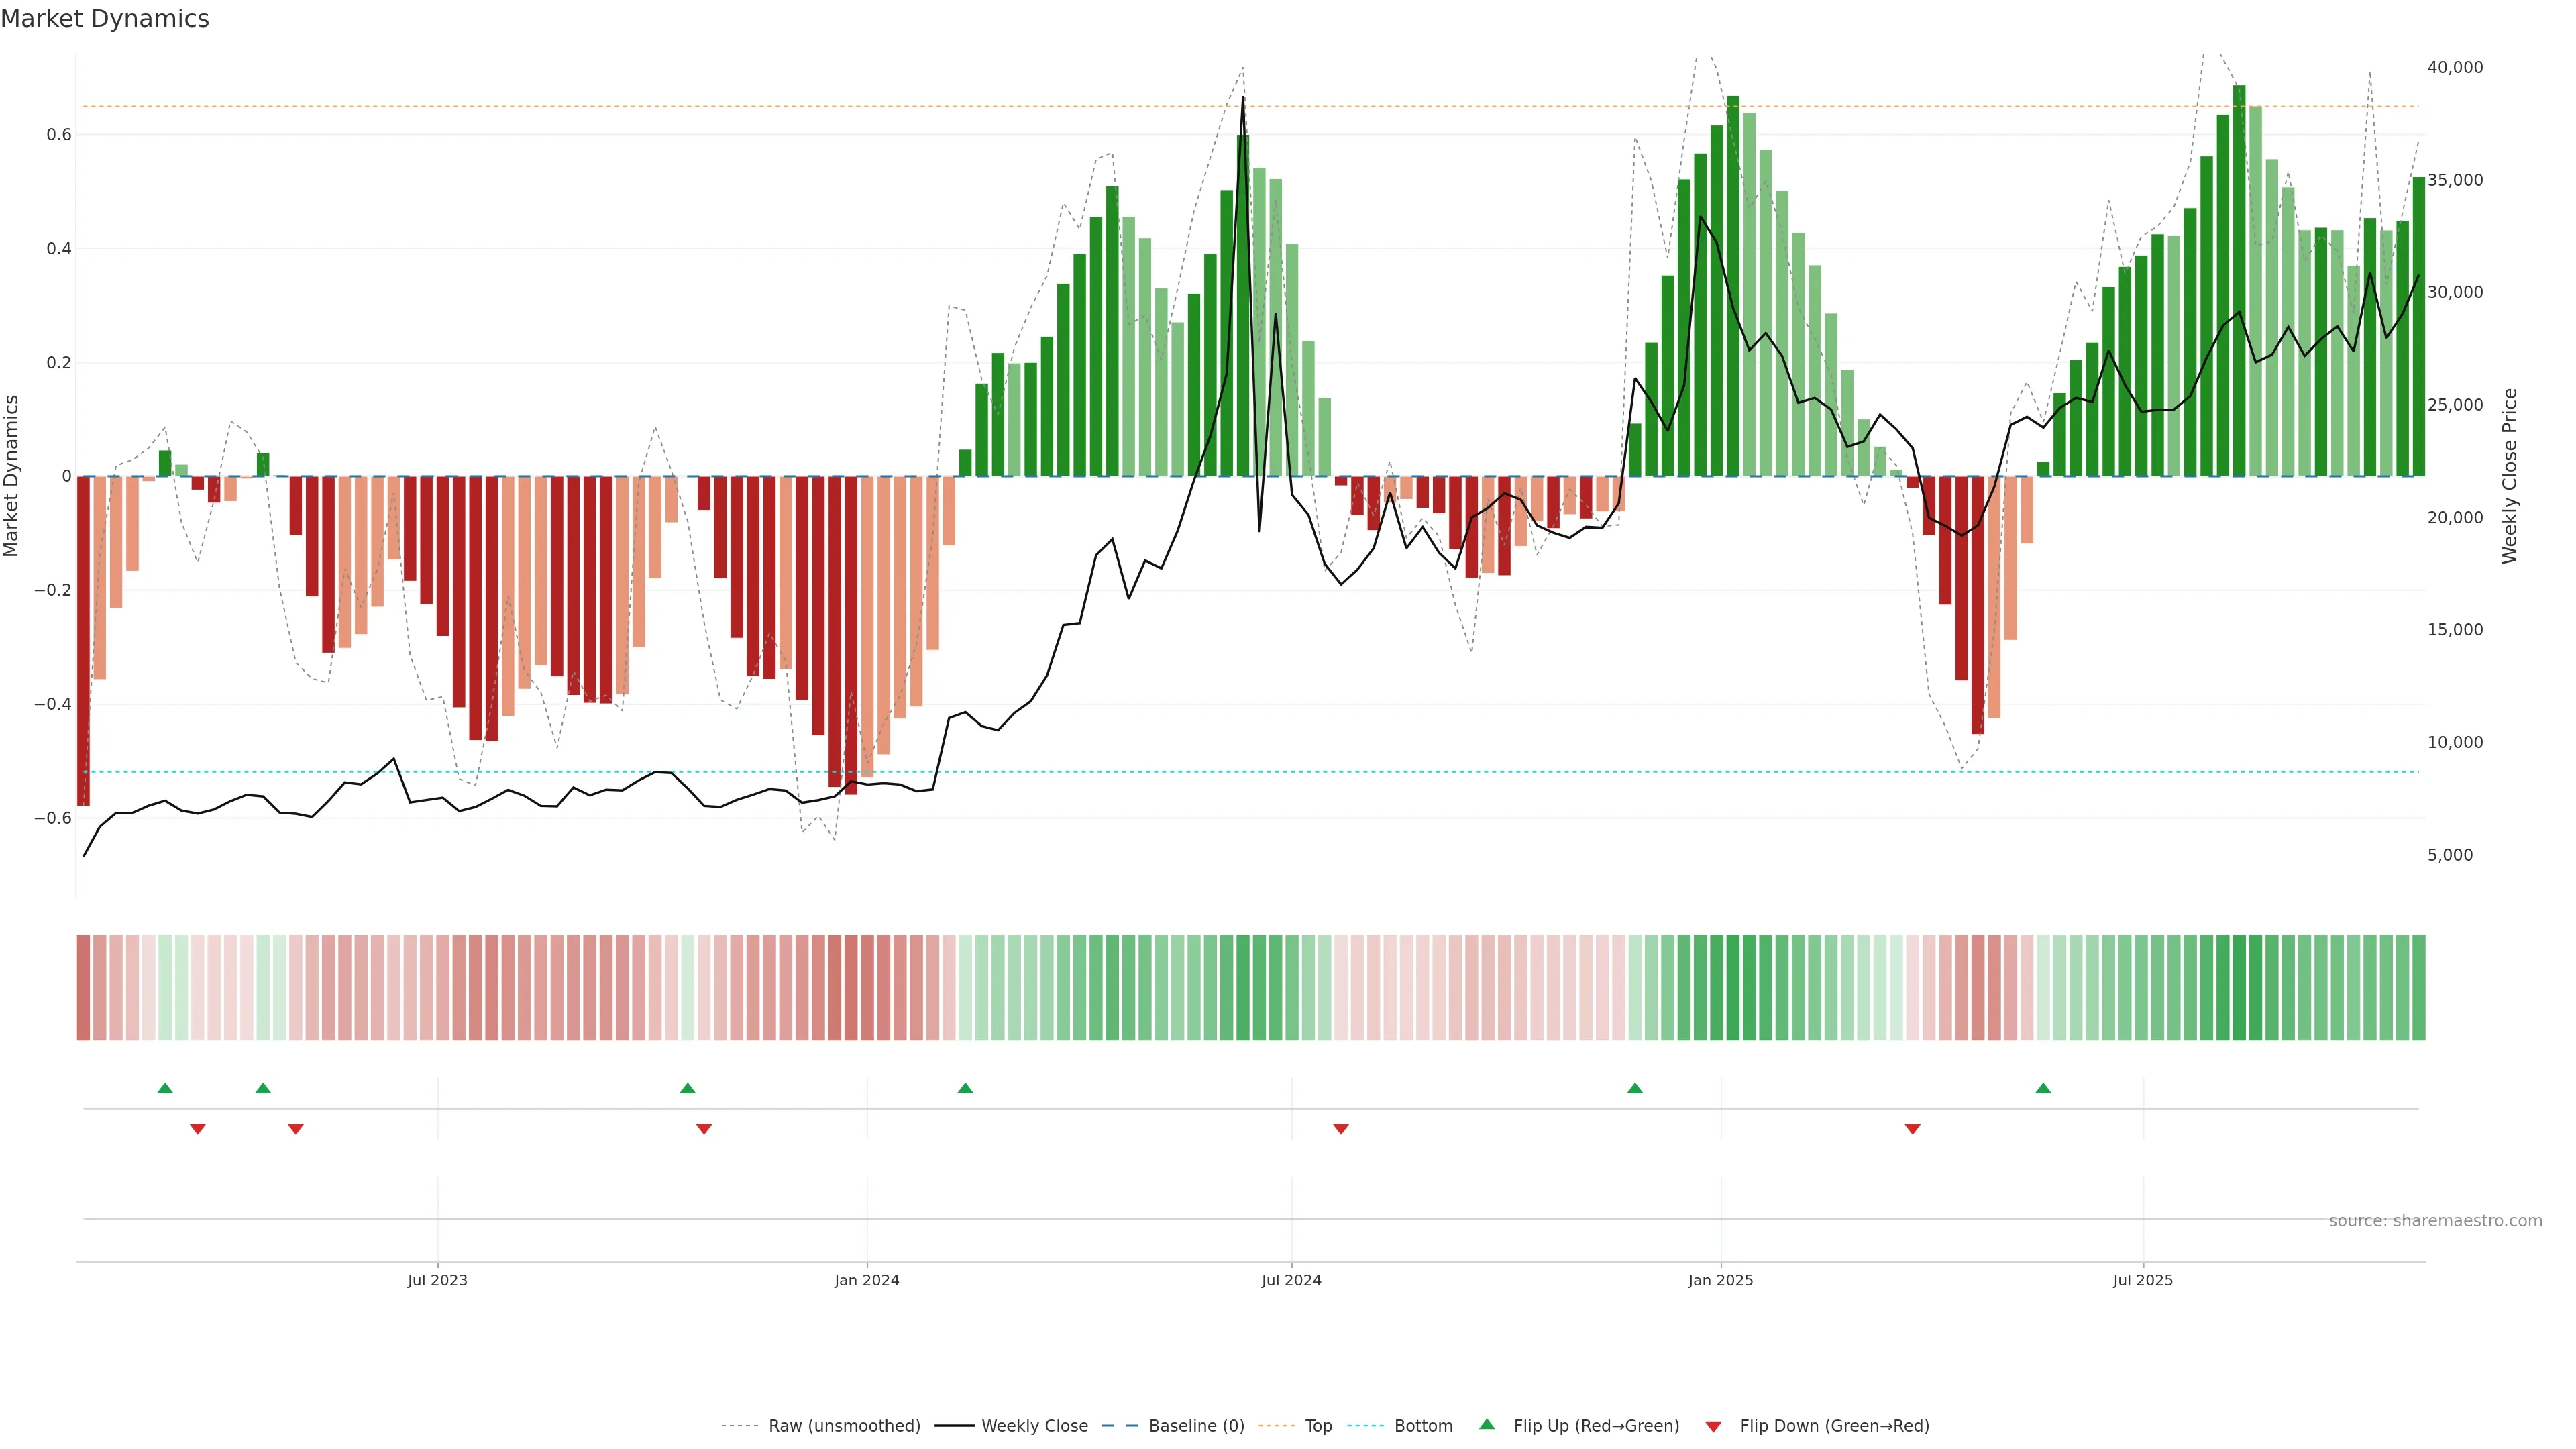Screen dimensions: 2576x1449
Task: Click the Market Dynamics chart title
Action: click(105, 19)
